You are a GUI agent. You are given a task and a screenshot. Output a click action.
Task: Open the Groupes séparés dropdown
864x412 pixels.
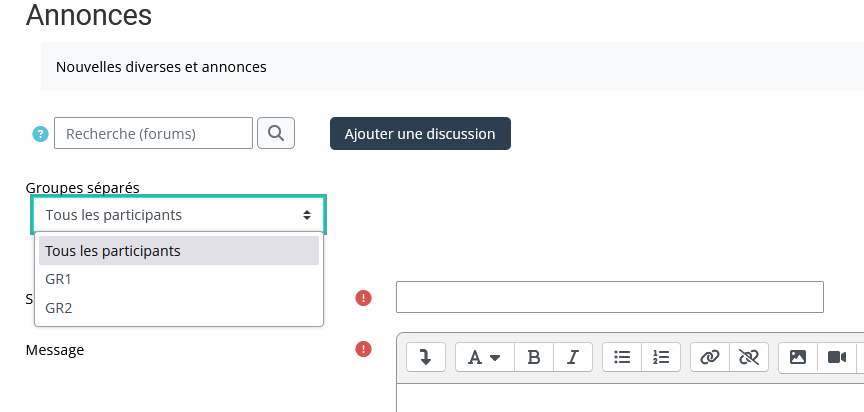[x=179, y=215]
